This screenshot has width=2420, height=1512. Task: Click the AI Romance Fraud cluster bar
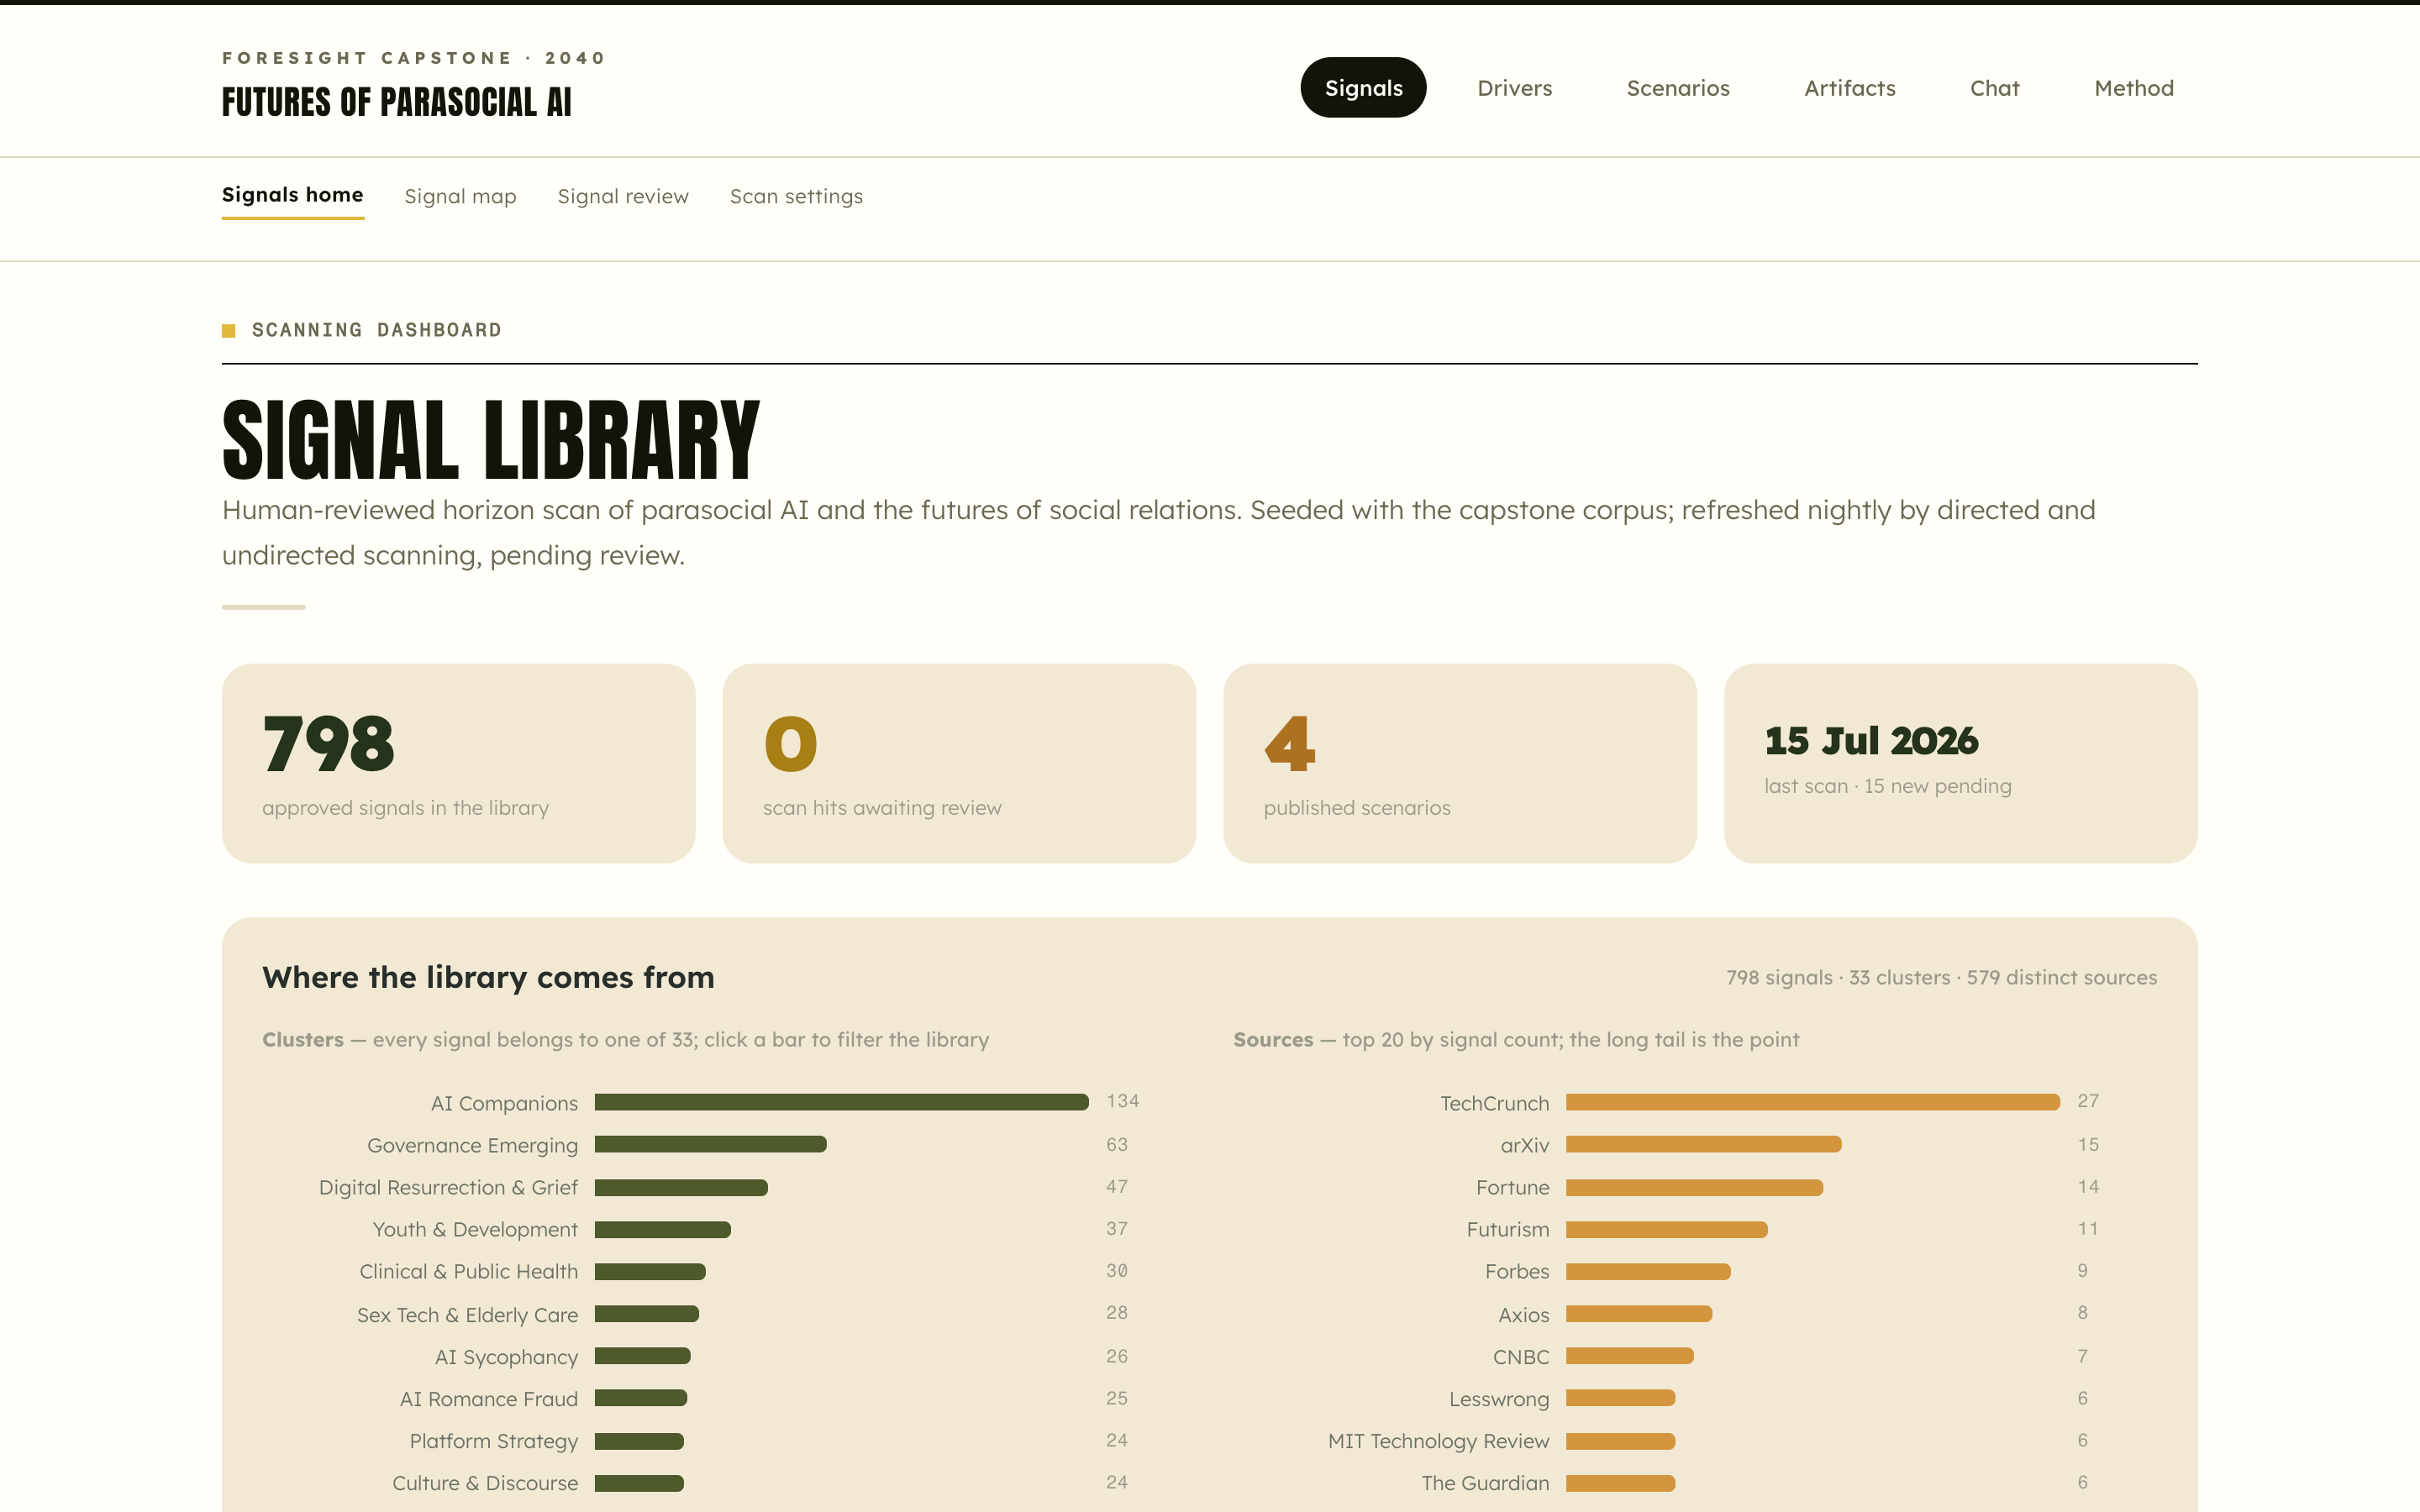click(x=640, y=1398)
